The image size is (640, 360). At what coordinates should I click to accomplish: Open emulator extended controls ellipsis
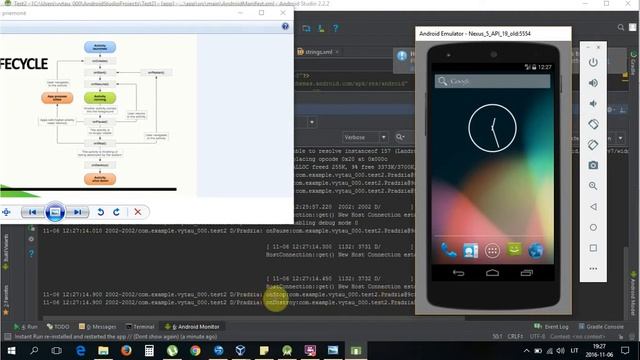coord(593,269)
